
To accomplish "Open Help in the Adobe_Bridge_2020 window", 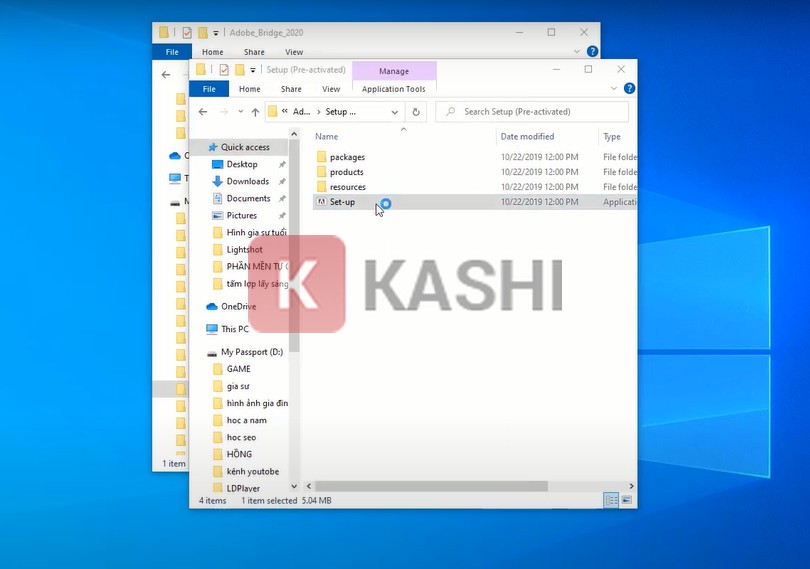I will [x=593, y=52].
